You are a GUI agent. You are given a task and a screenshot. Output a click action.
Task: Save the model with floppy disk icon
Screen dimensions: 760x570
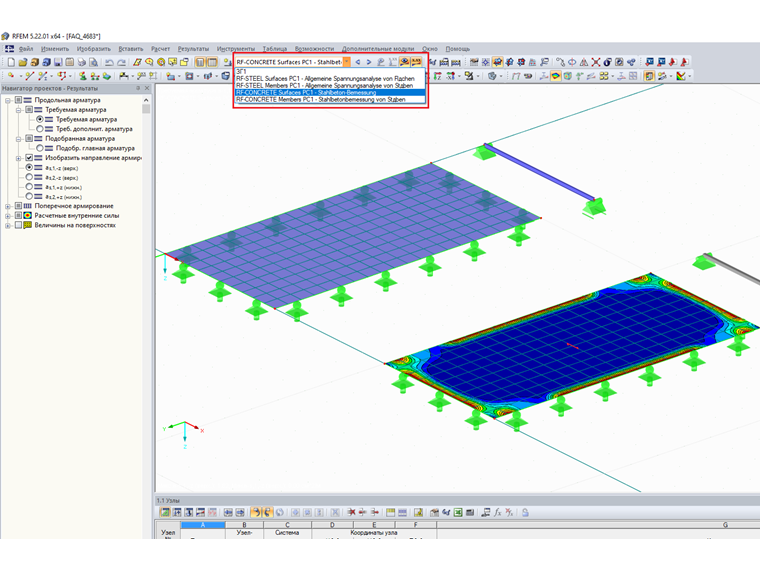click(58, 62)
